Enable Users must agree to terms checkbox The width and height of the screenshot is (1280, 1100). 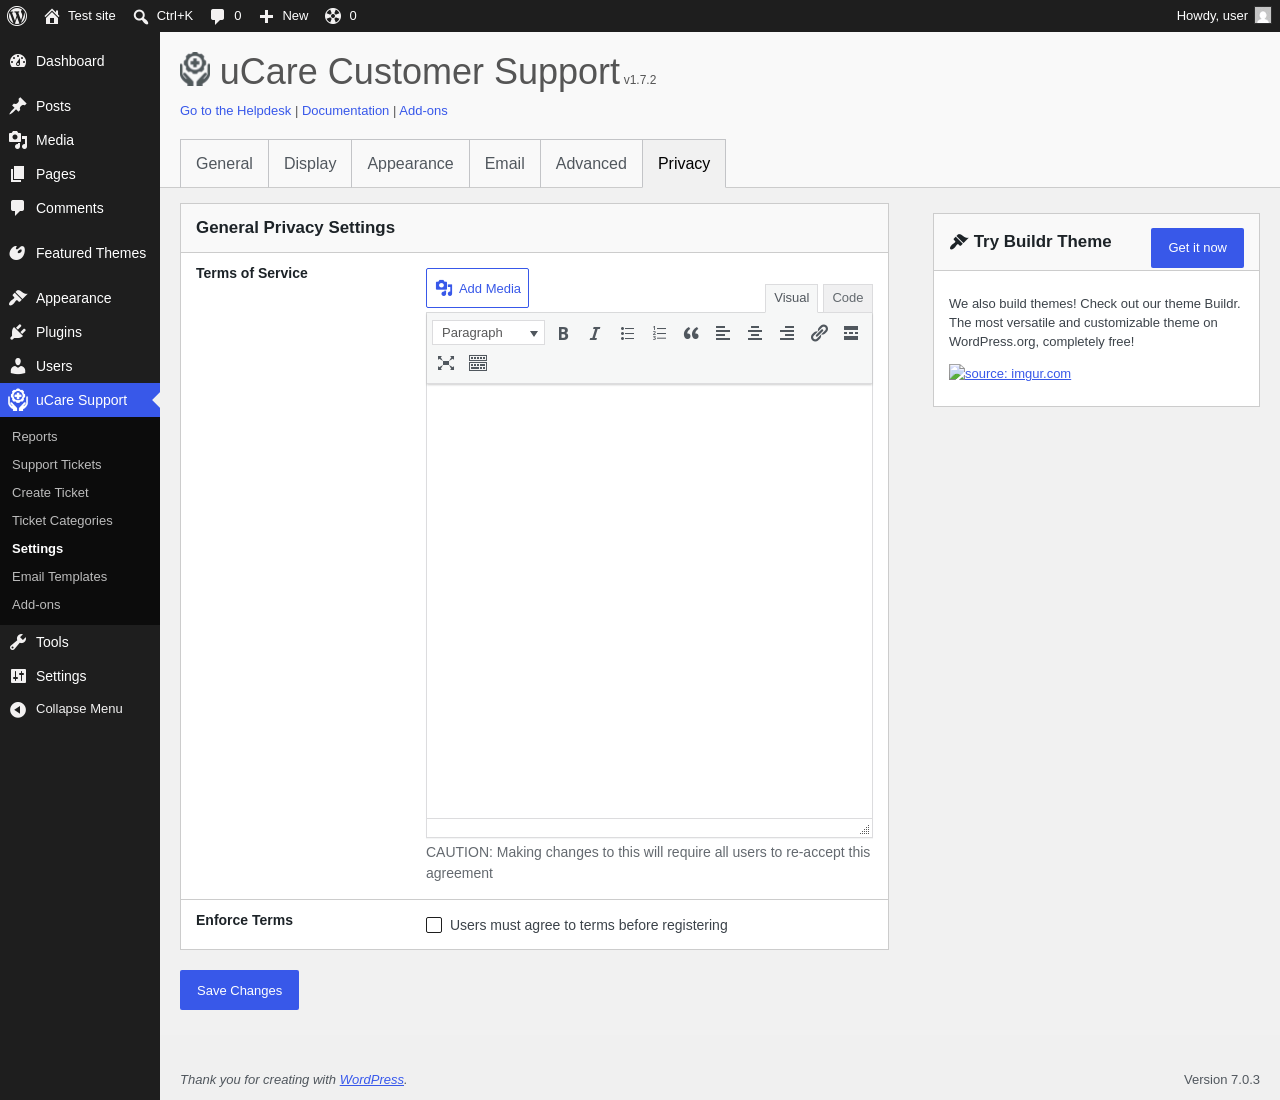click(x=434, y=925)
